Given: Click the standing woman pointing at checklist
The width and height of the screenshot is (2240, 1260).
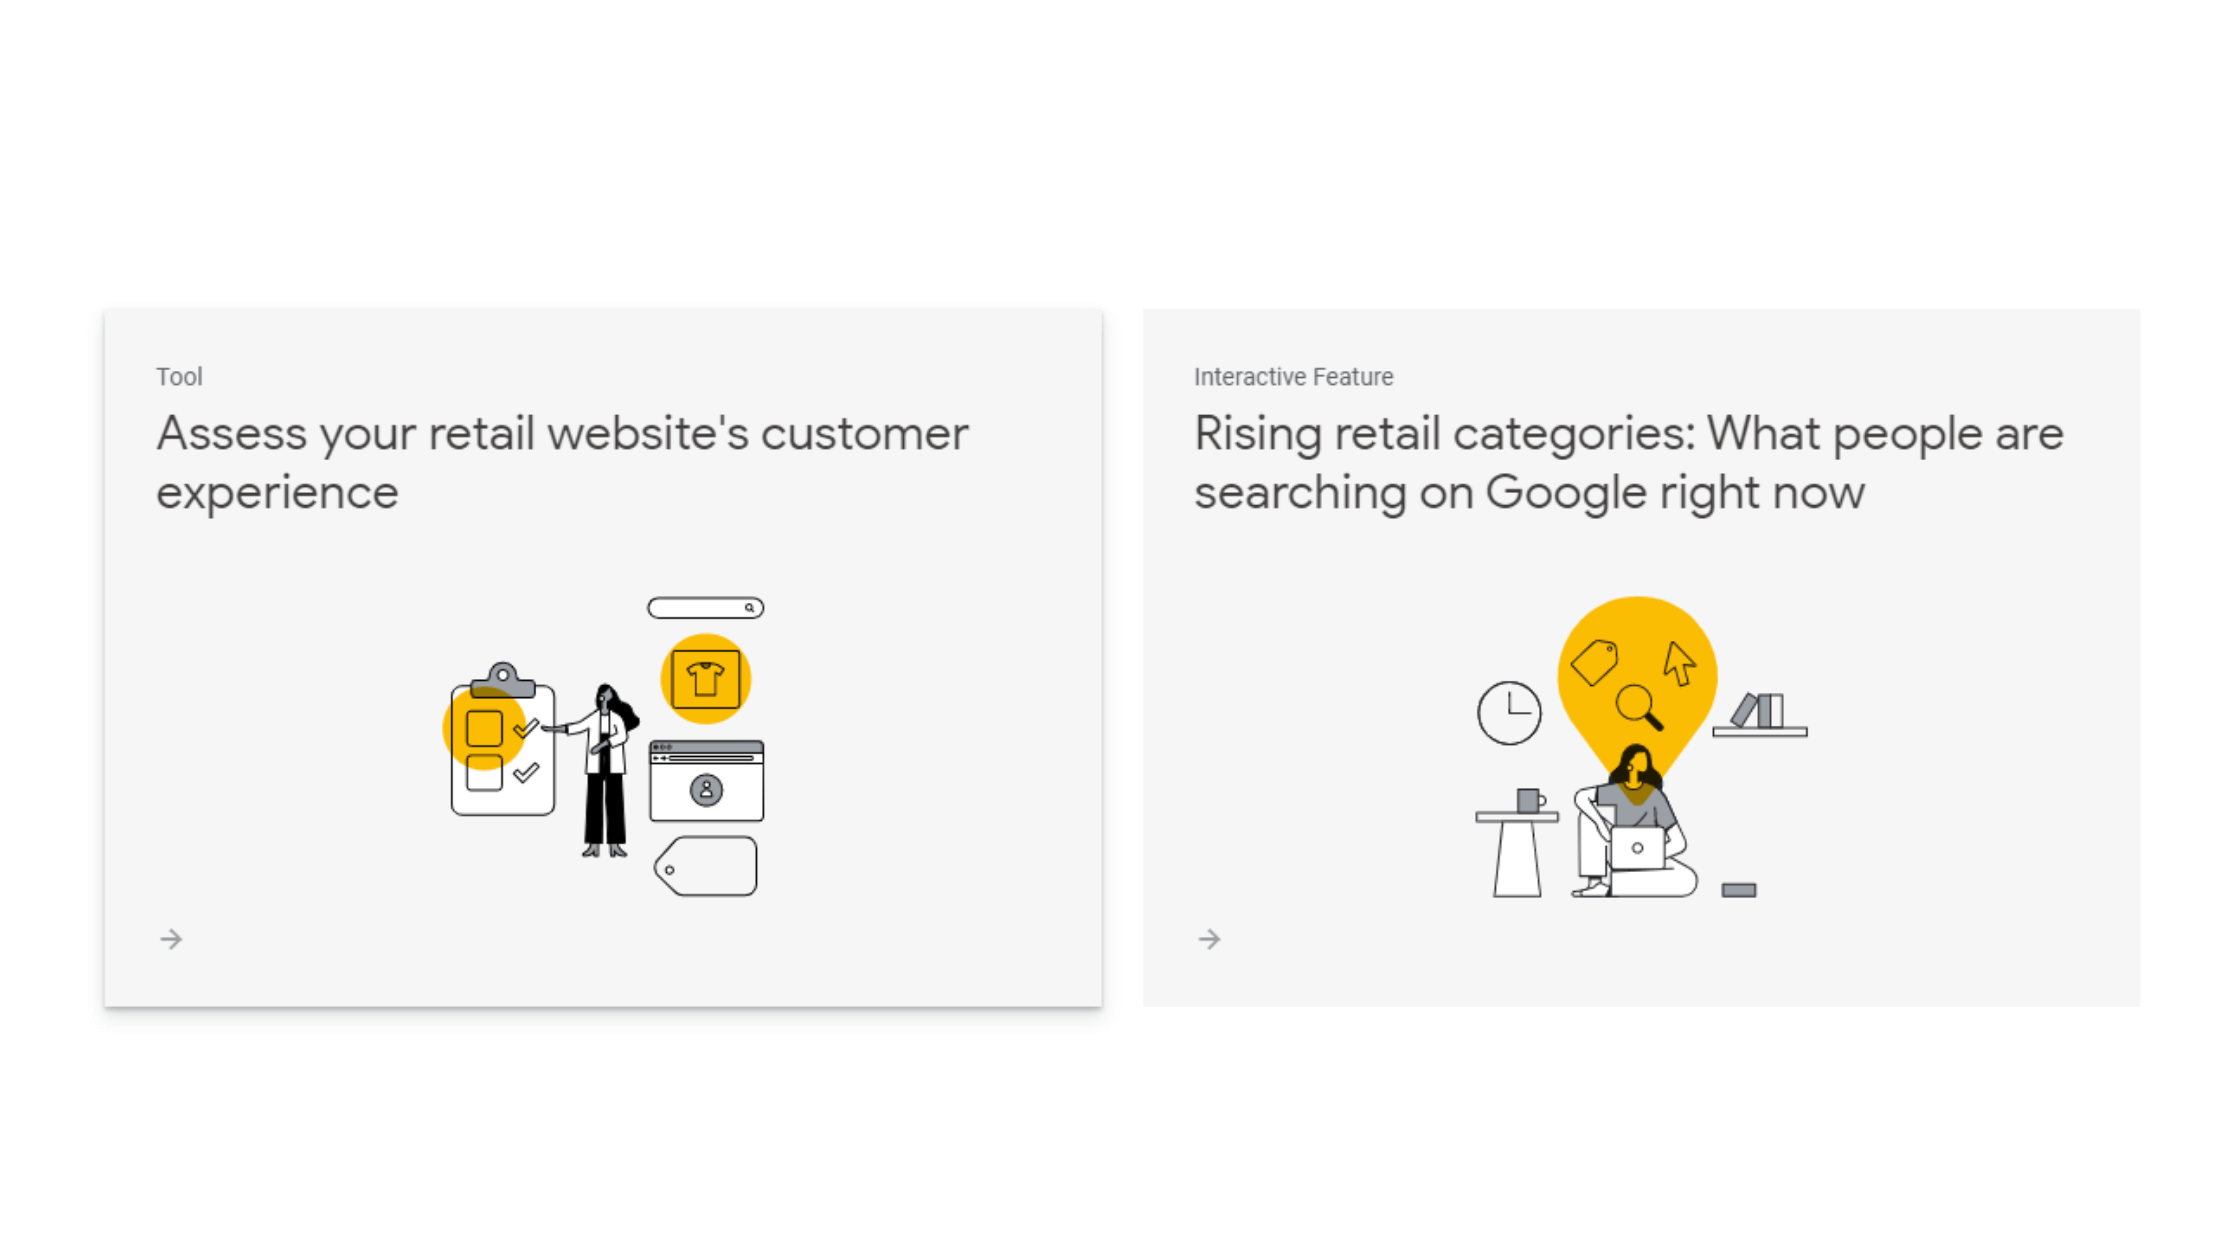Looking at the screenshot, I should pyautogui.click(x=600, y=770).
